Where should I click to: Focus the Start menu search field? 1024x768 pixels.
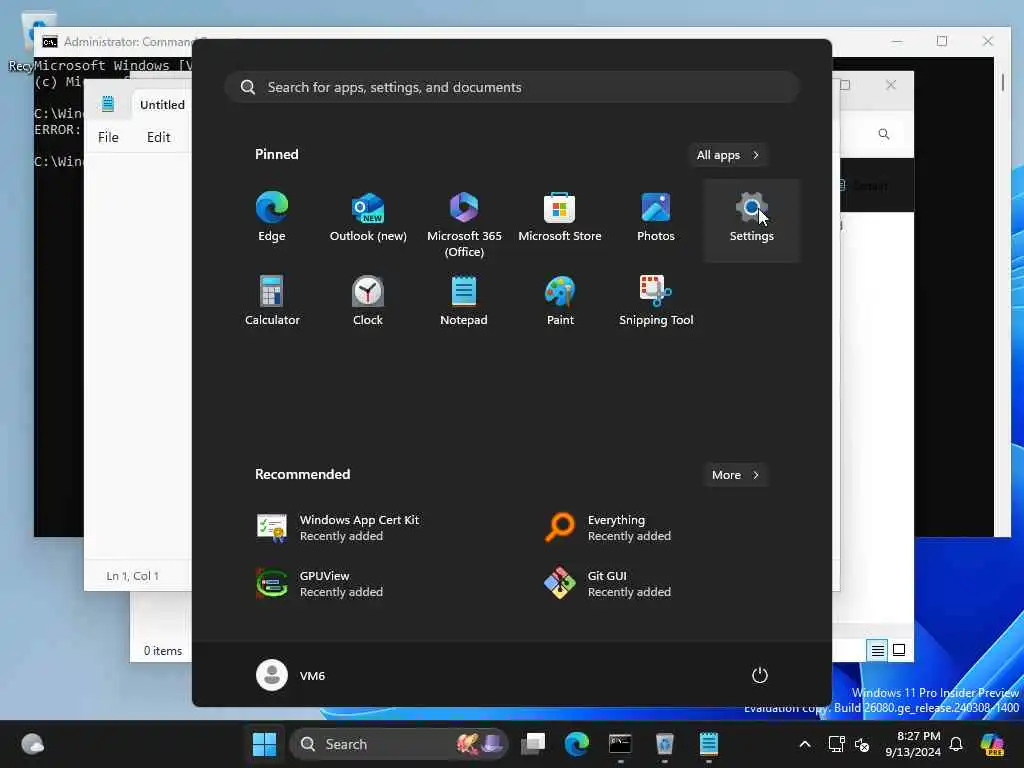pos(512,87)
